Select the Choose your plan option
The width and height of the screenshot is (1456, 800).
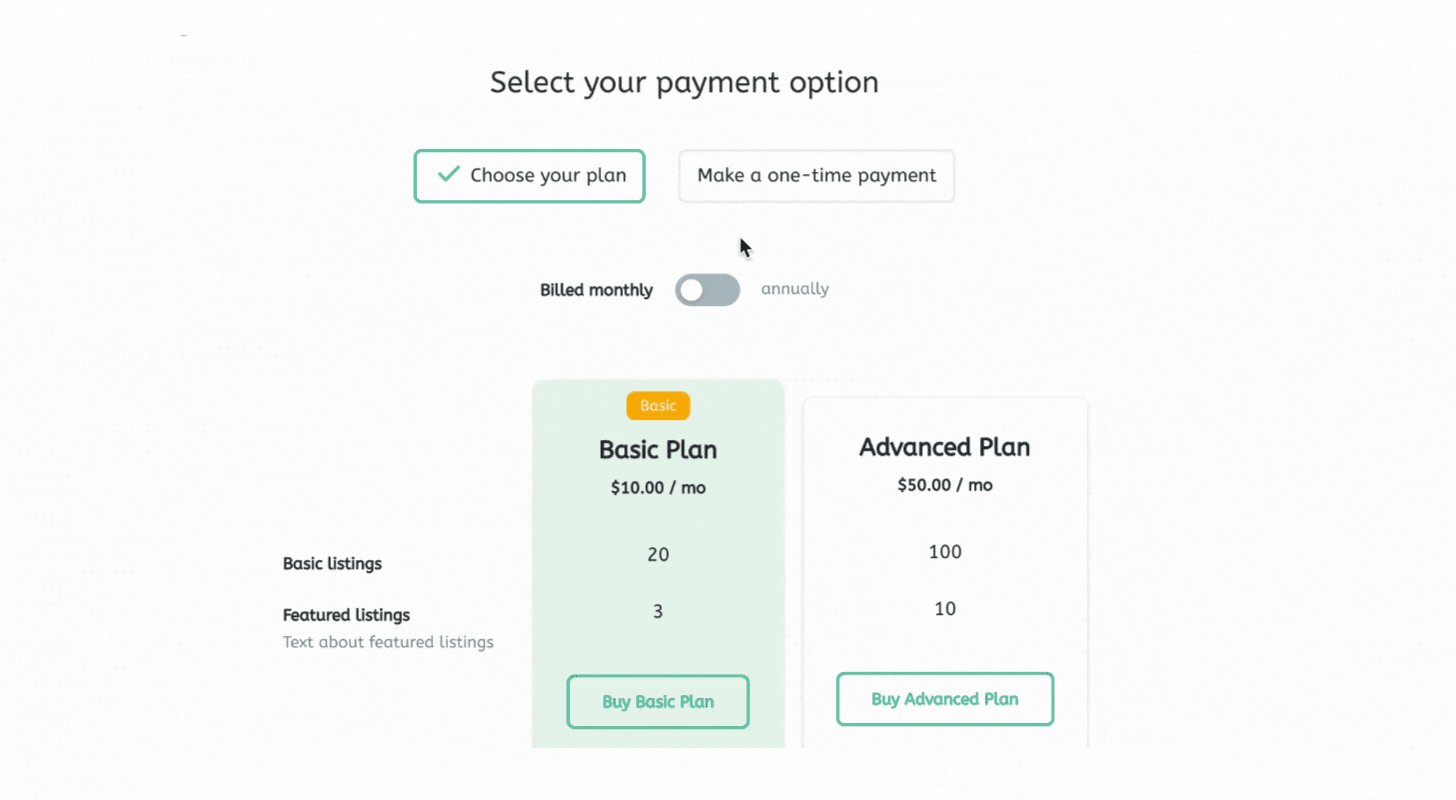pyautogui.click(x=529, y=175)
